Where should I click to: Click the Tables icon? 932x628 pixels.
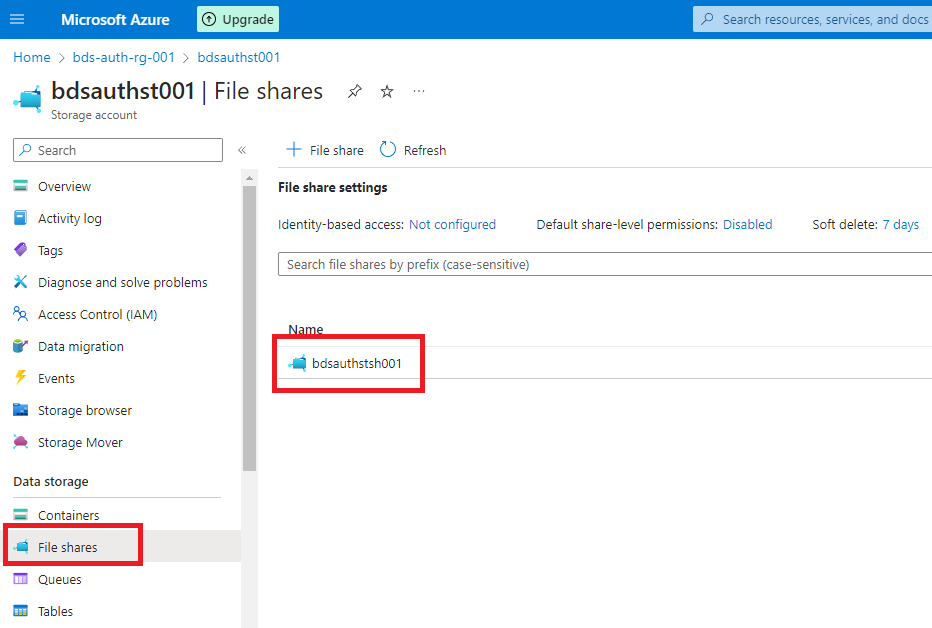coord(20,611)
